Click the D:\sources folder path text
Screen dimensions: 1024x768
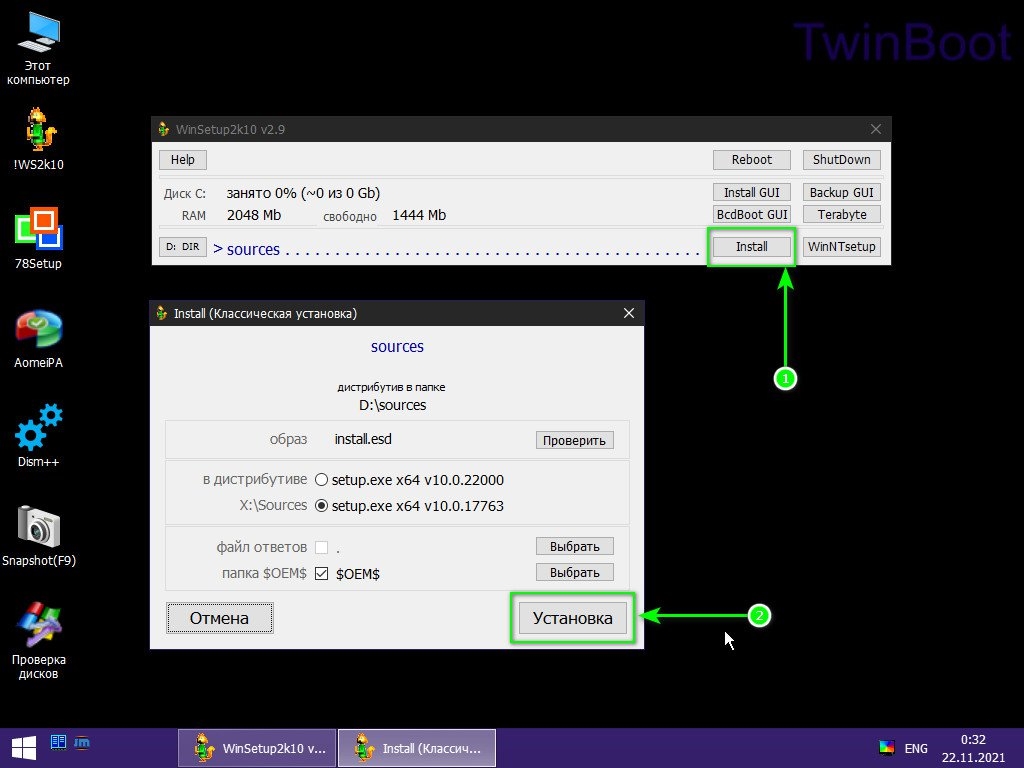(x=392, y=405)
